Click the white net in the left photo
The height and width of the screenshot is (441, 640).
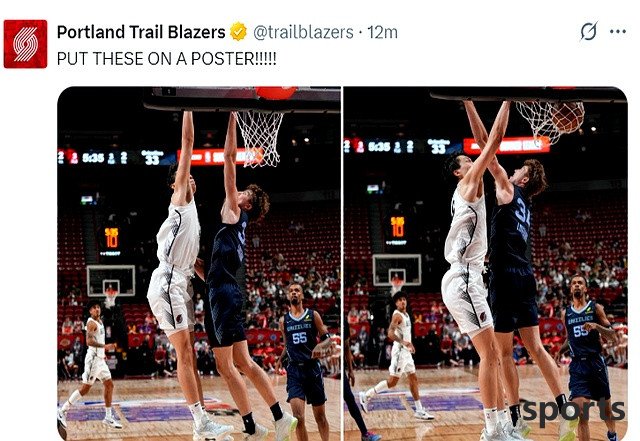[x=260, y=138]
